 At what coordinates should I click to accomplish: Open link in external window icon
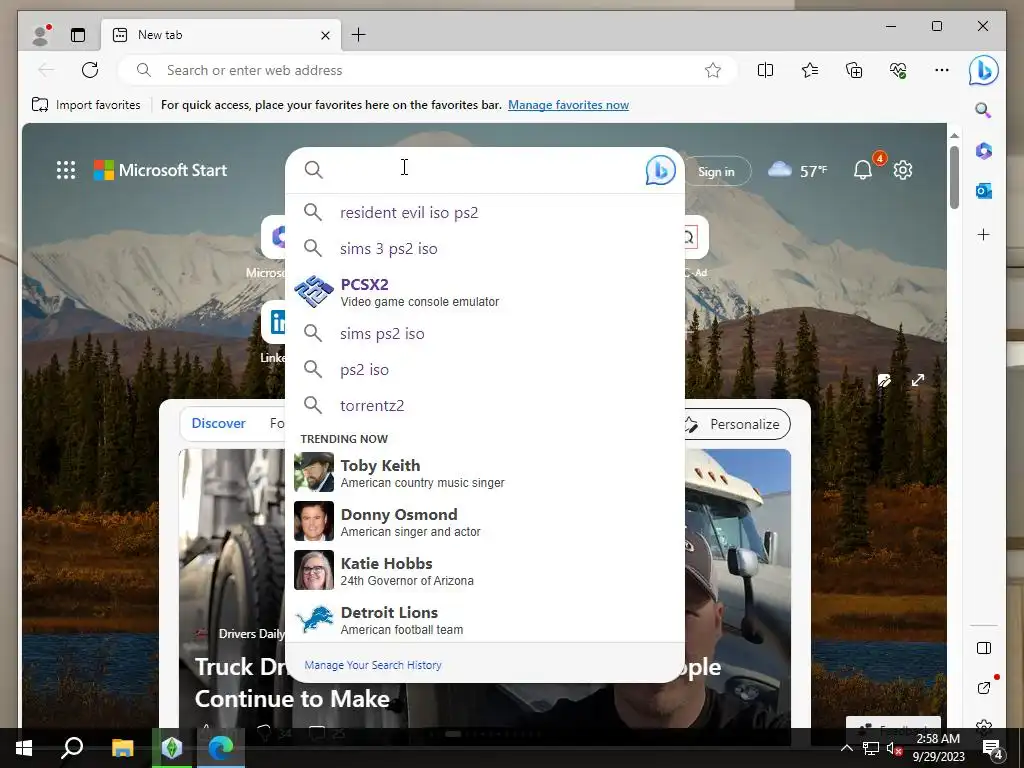pyautogui.click(x=984, y=688)
